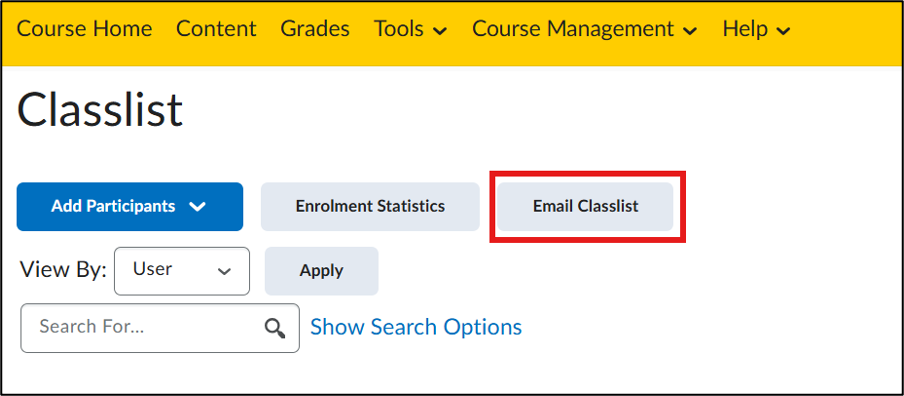This screenshot has height=396, width=904.
Task: Click the white chevron on Add Participants
Action: tap(198, 206)
